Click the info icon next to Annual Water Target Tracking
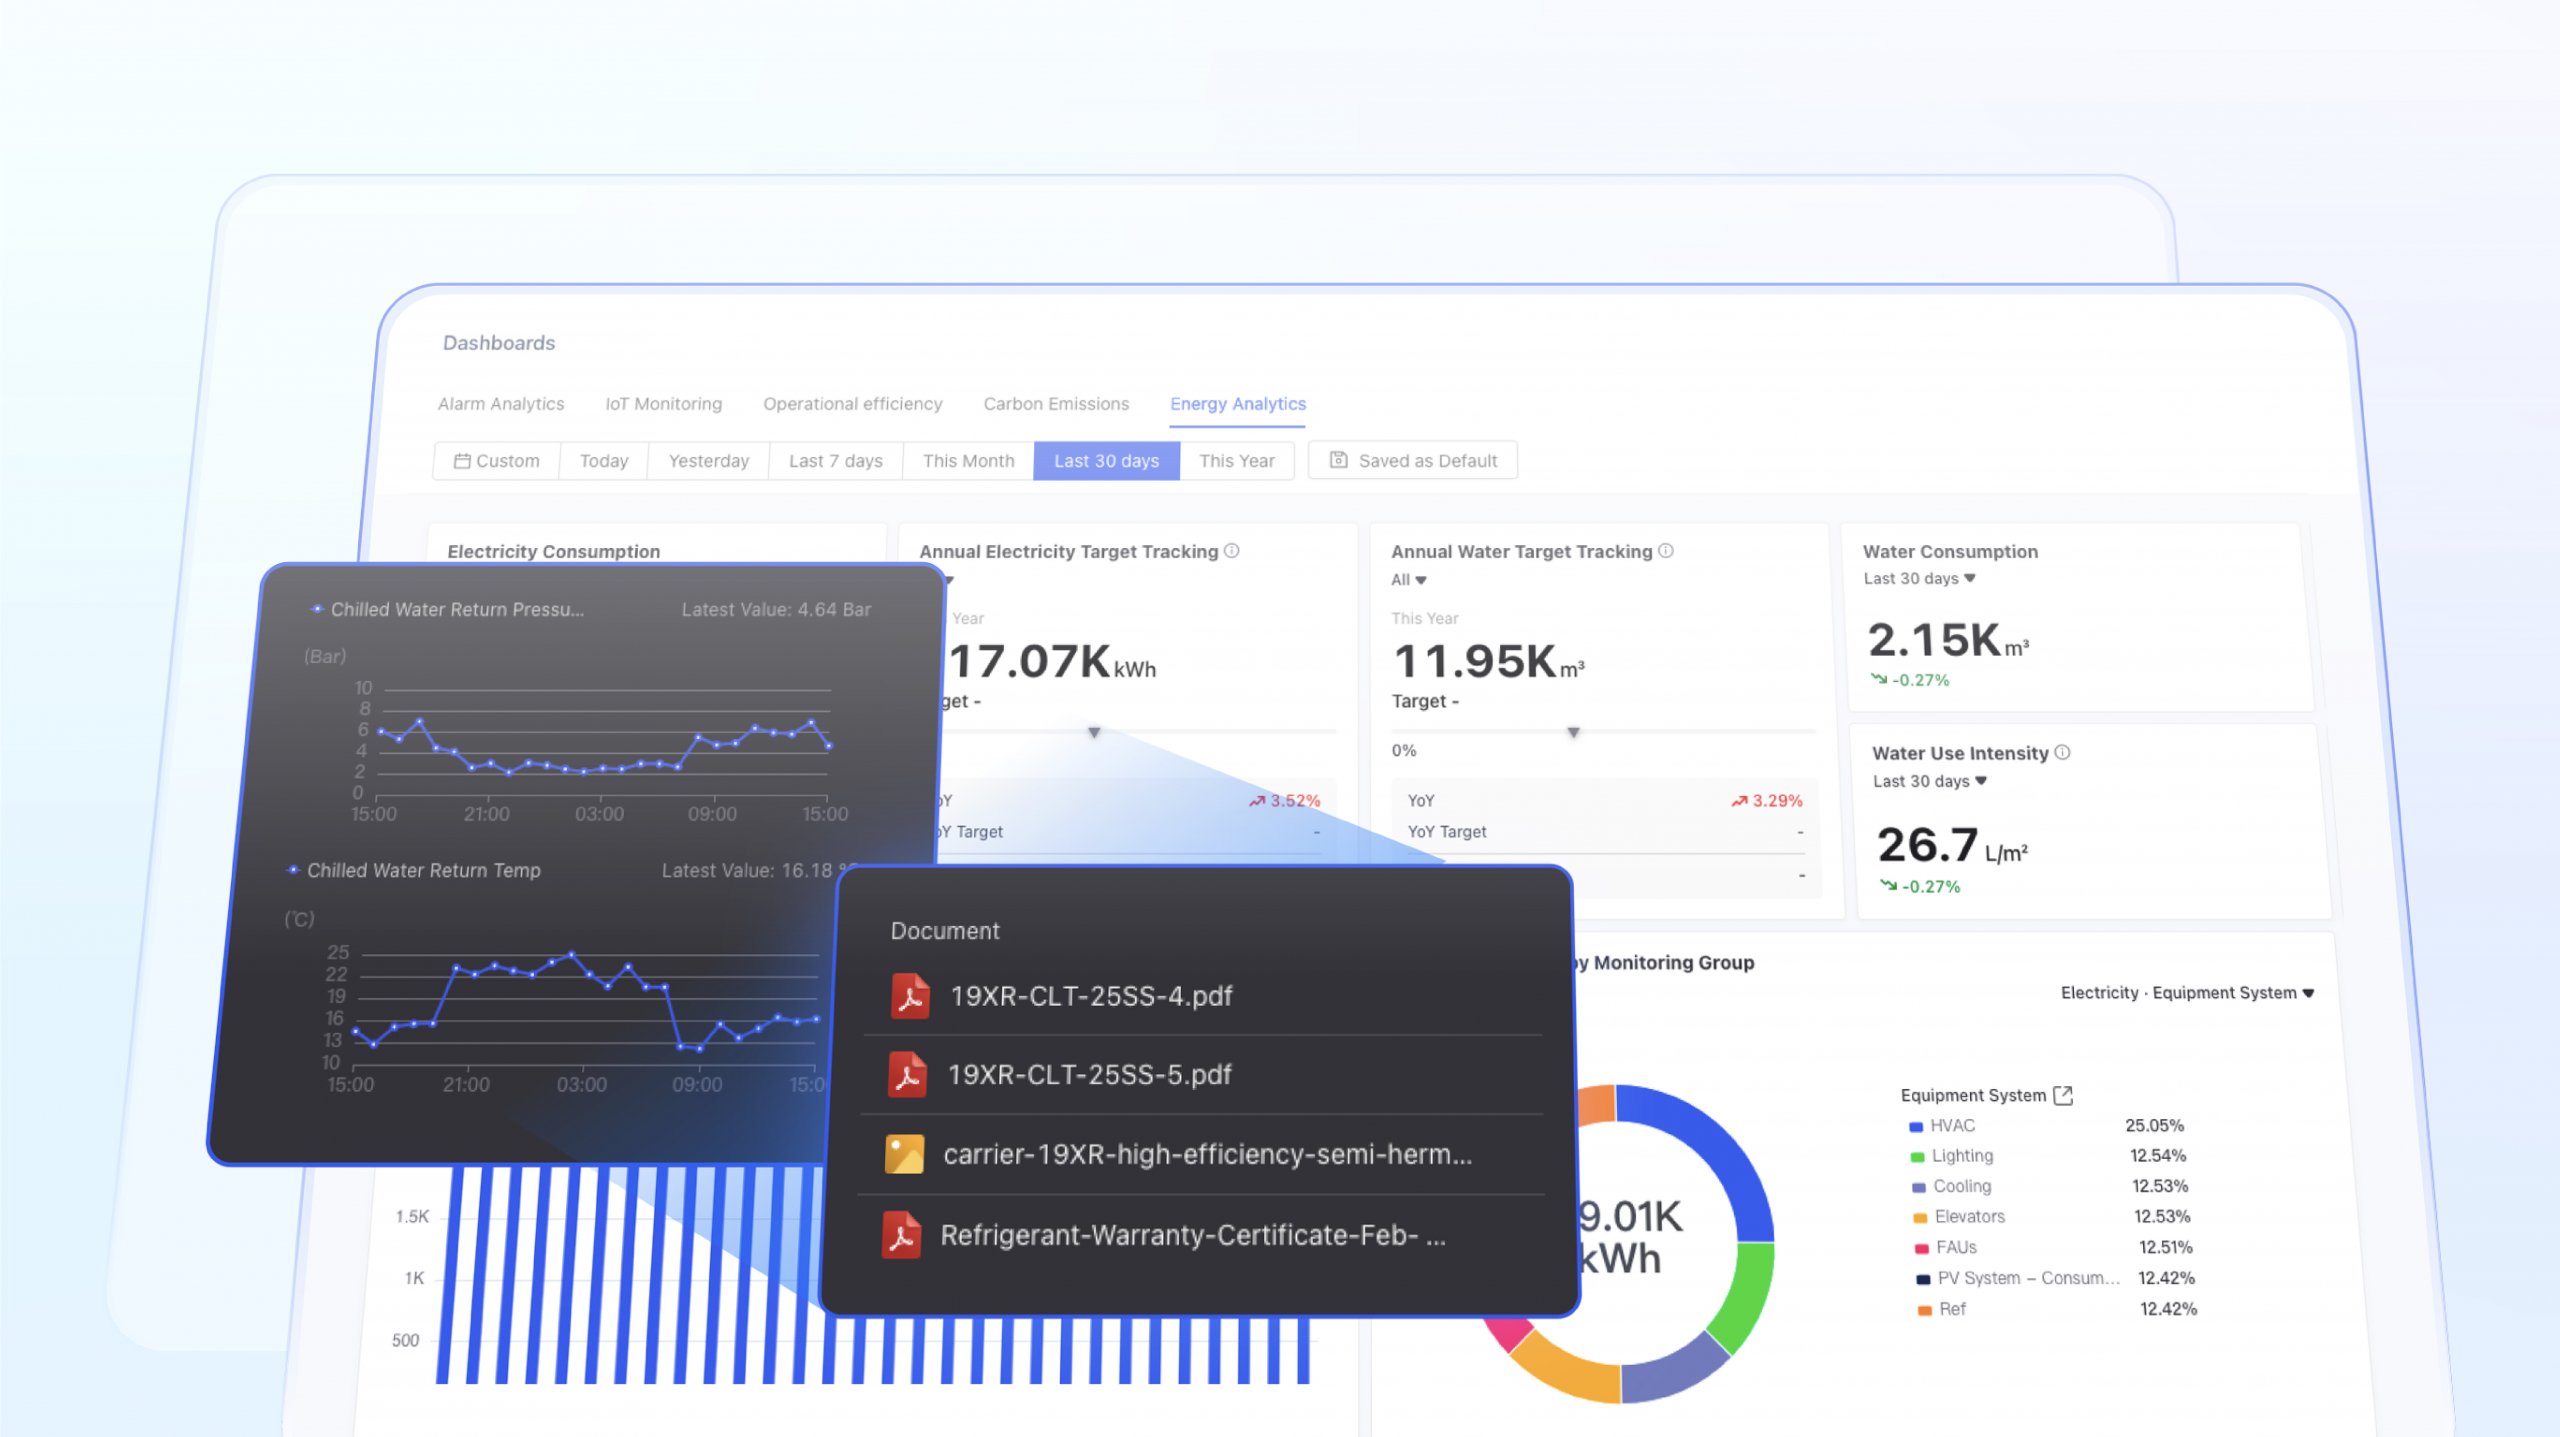Image resolution: width=2560 pixels, height=1437 pixels. pos(1666,551)
